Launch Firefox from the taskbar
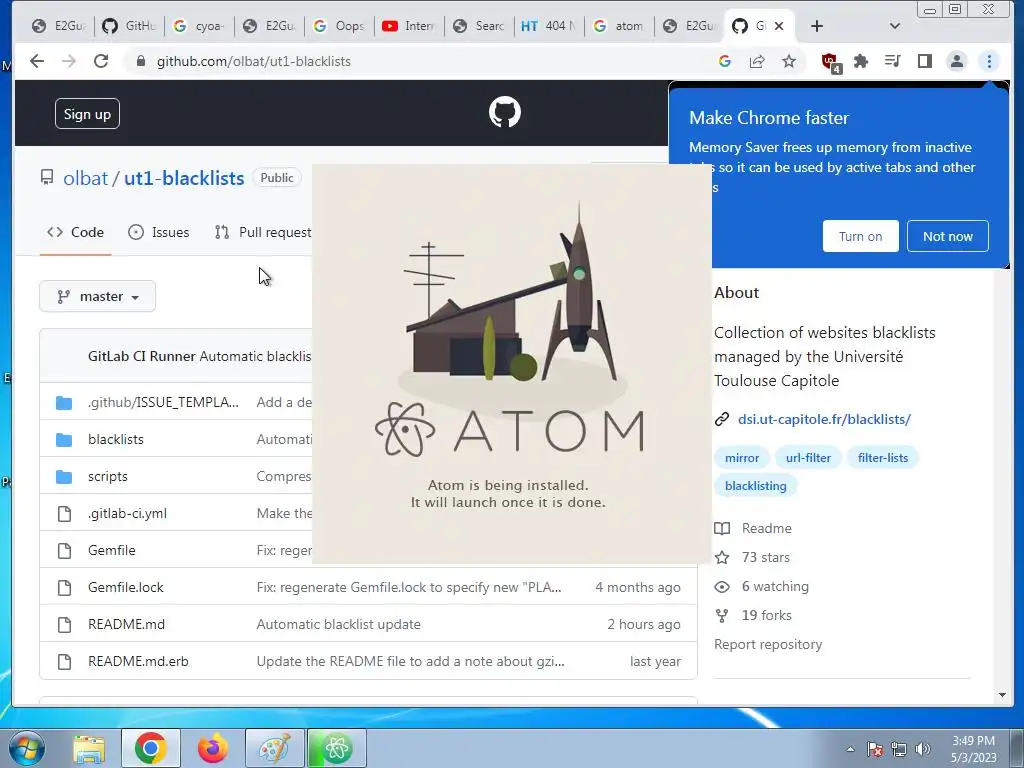Viewport: 1024px width, 768px height. click(x=213, y=749)
